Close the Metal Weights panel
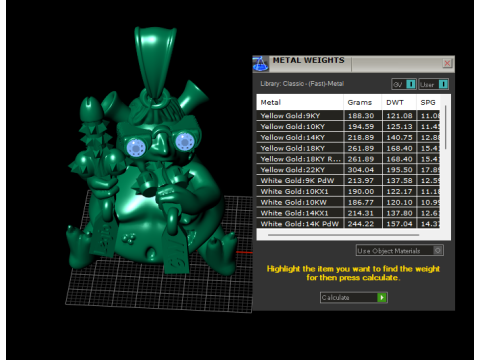480x360 pixels. click(x=447, y=63)
